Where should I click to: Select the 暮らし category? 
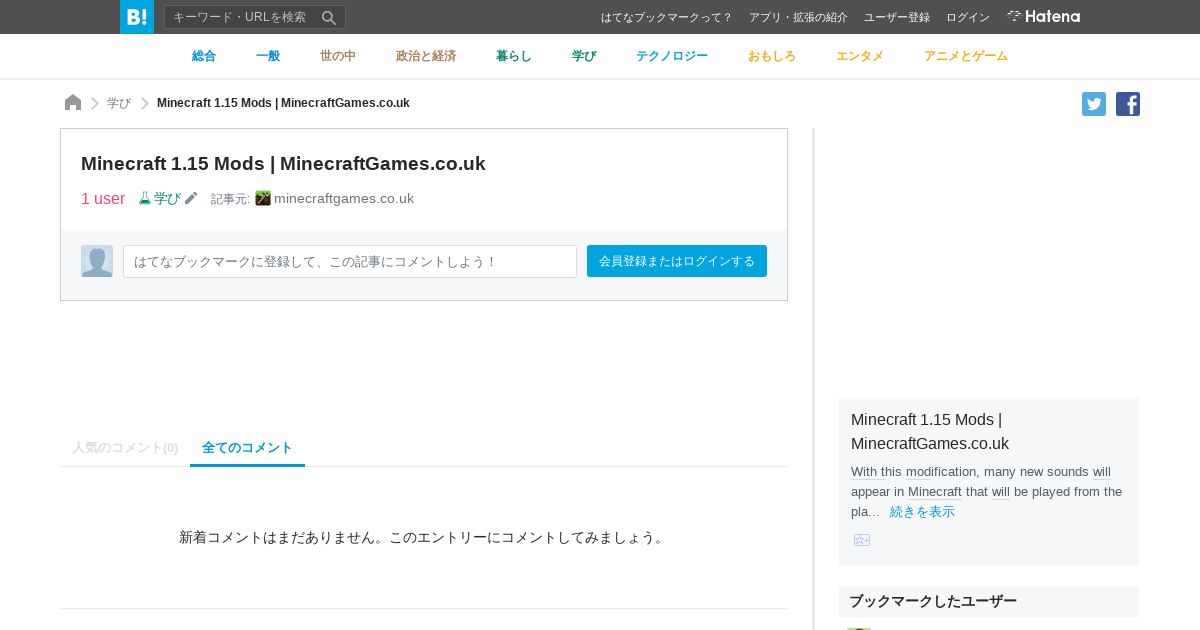point(514,56)
